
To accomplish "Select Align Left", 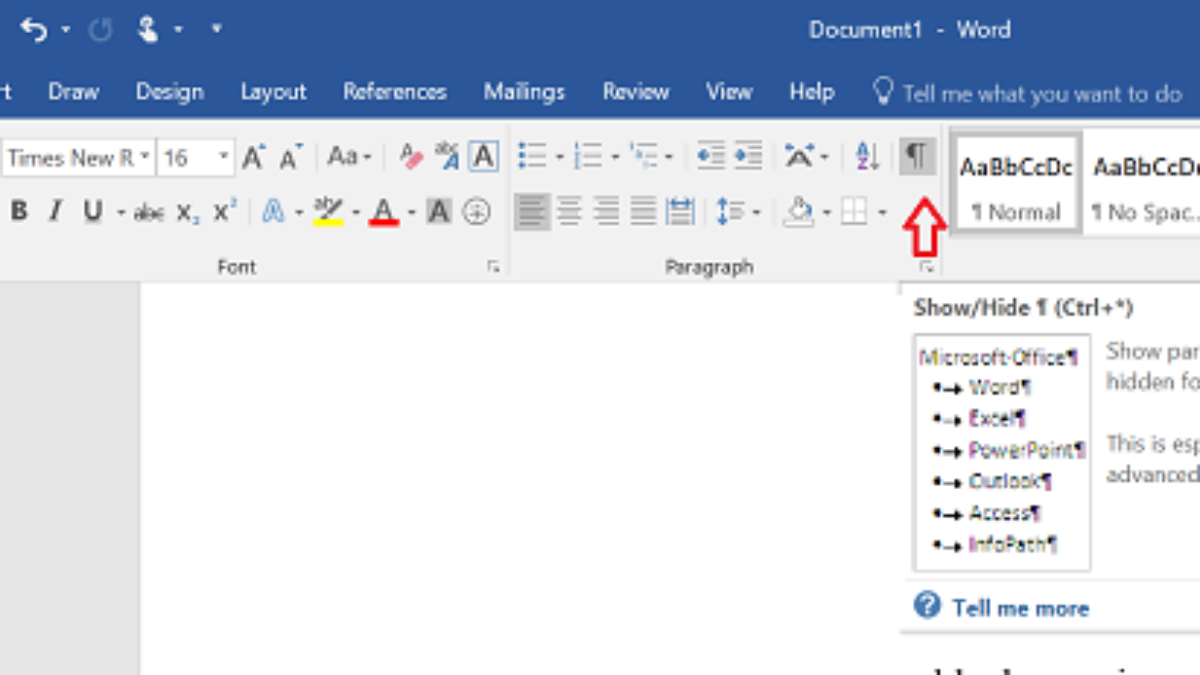I will pyautogui.click(x=533, y=211).
